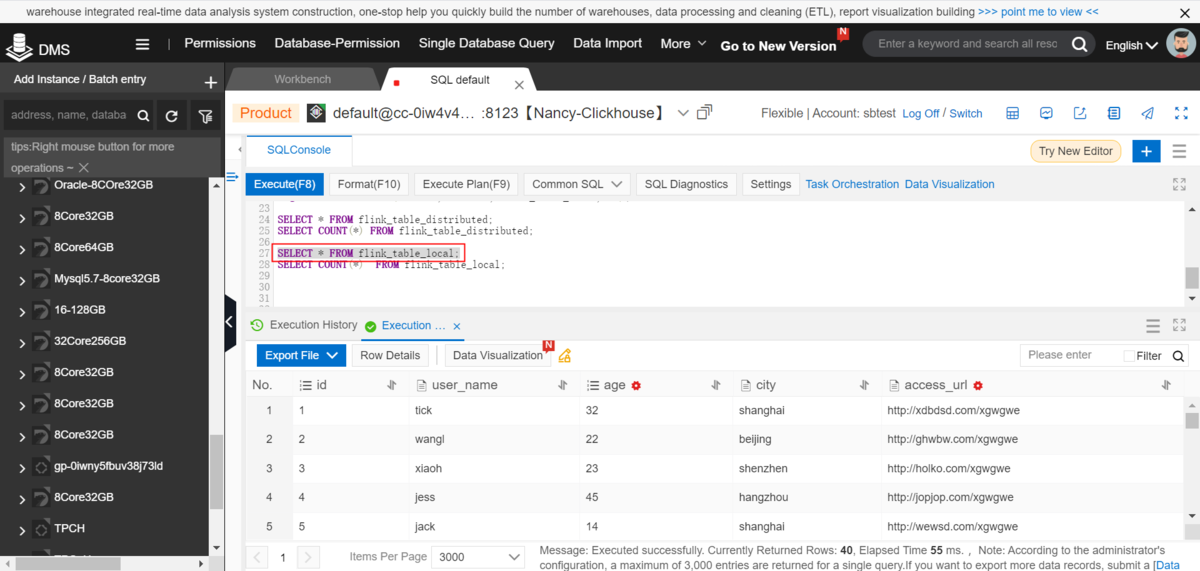Image resolution: width=1200 pixels, height=571 pixels.
Task: Click the Execute(F8) button
Action: click(285, 184)
